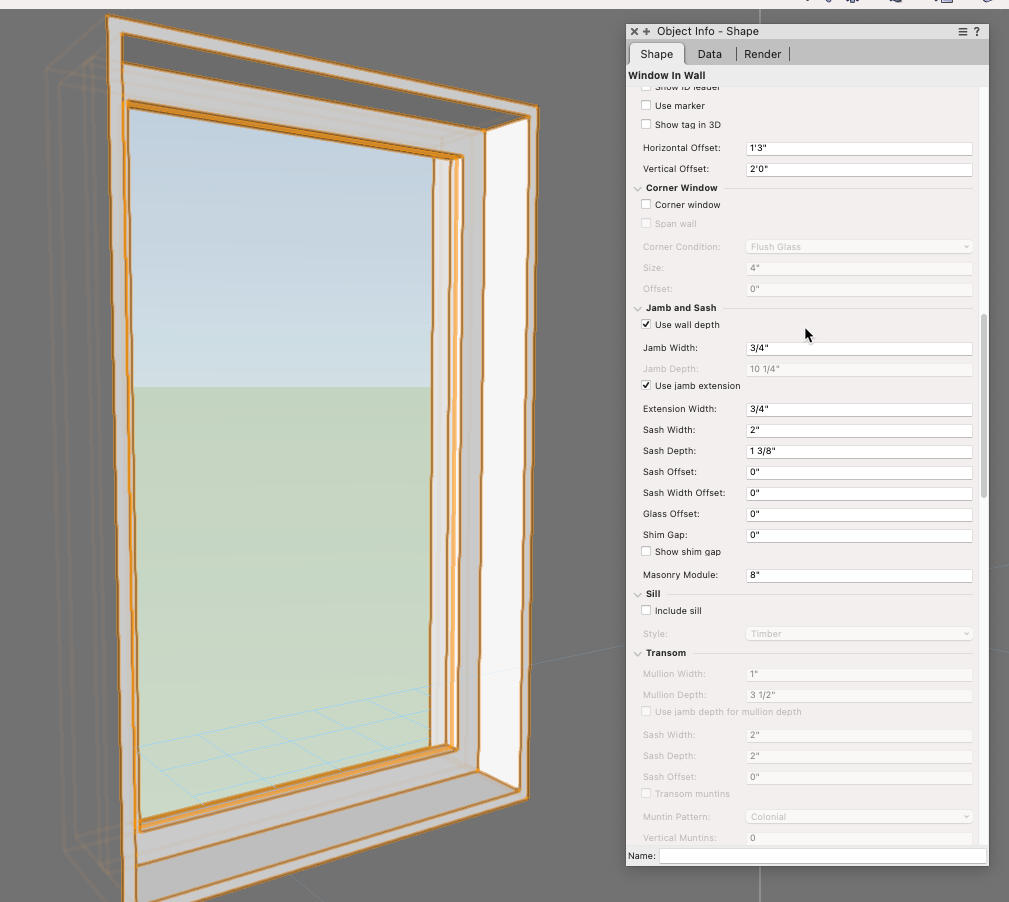Enable Show tag in 3D
Image resolution: width=1009 pixels, height=902 pixels.
[x=646, y=124]
